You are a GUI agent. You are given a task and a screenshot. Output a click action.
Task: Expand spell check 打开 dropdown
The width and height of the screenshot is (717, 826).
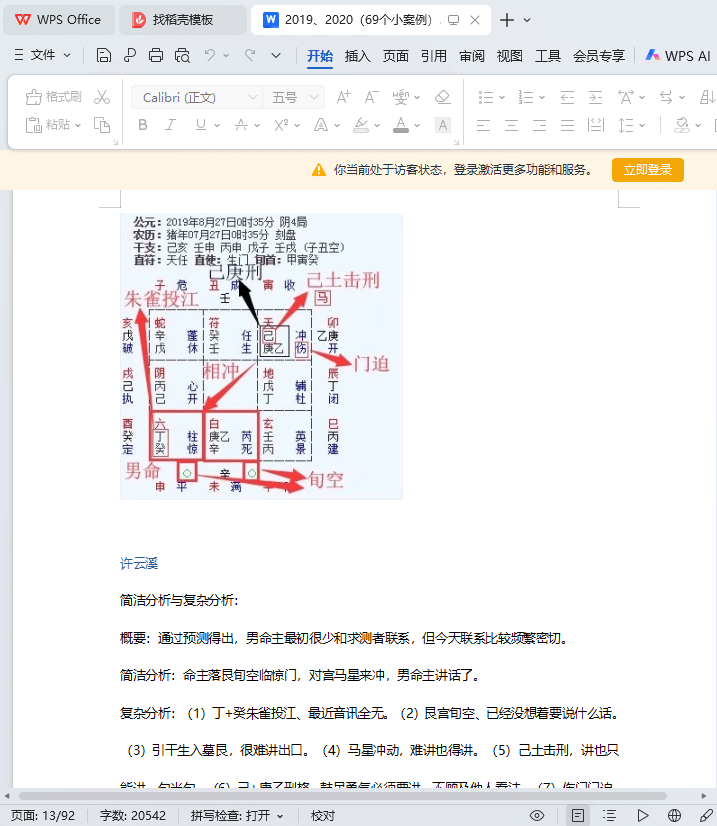tap(280, 816)
